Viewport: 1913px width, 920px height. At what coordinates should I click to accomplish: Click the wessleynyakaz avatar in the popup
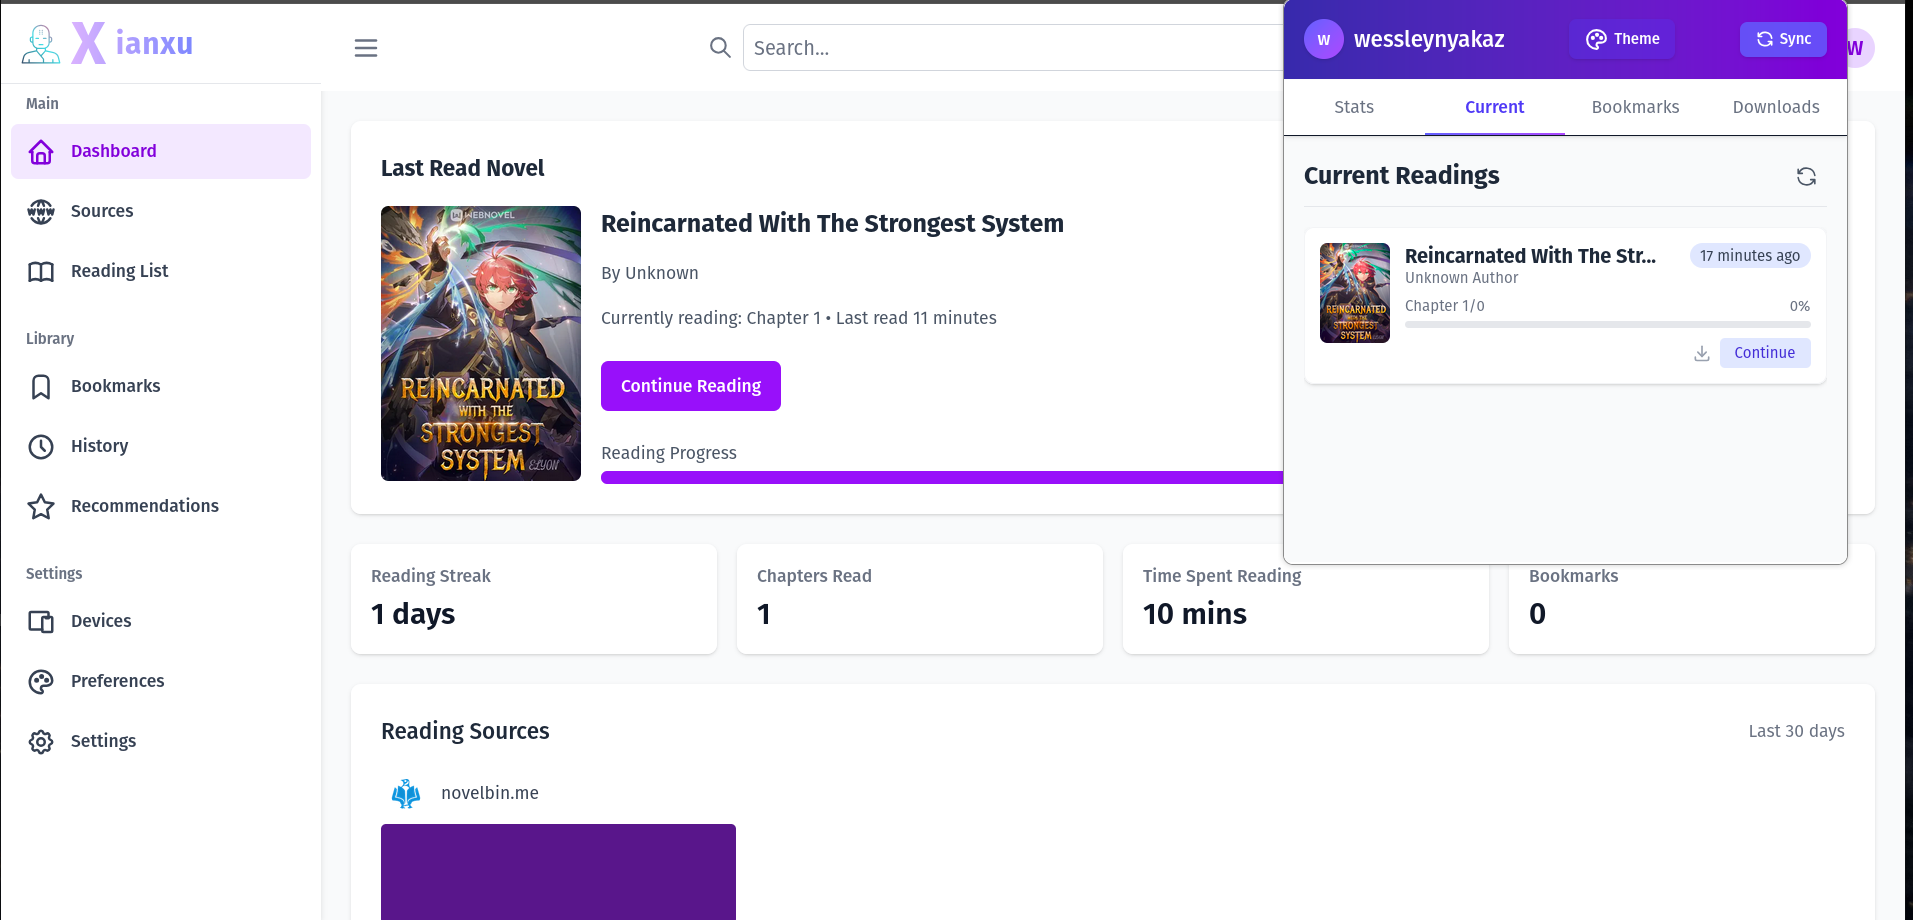tap(1324, 40)
